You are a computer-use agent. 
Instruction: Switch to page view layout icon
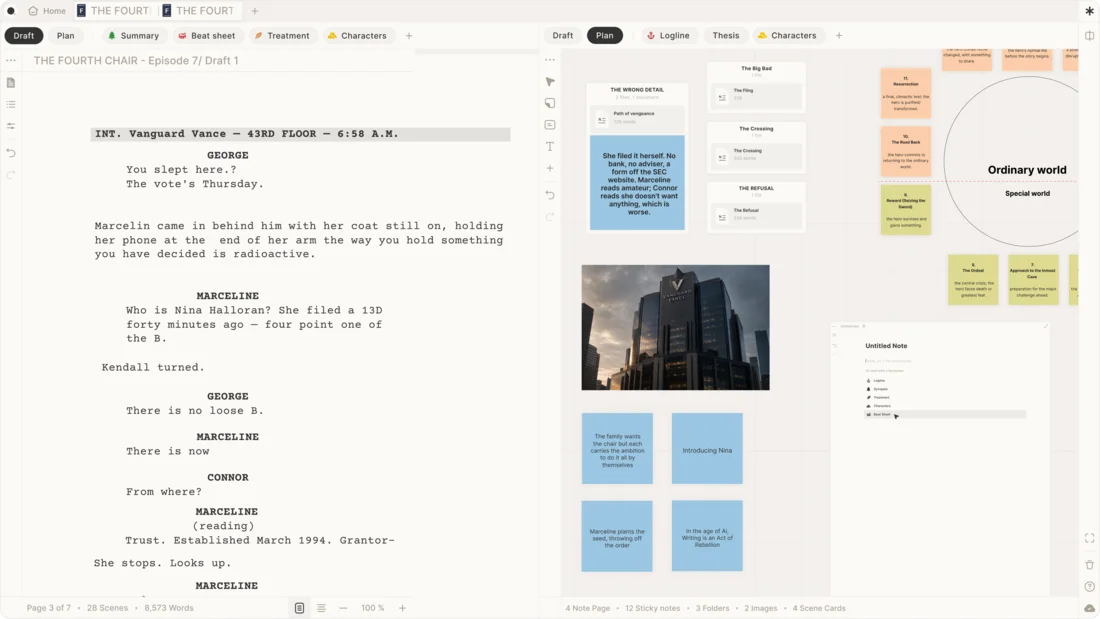300,608
